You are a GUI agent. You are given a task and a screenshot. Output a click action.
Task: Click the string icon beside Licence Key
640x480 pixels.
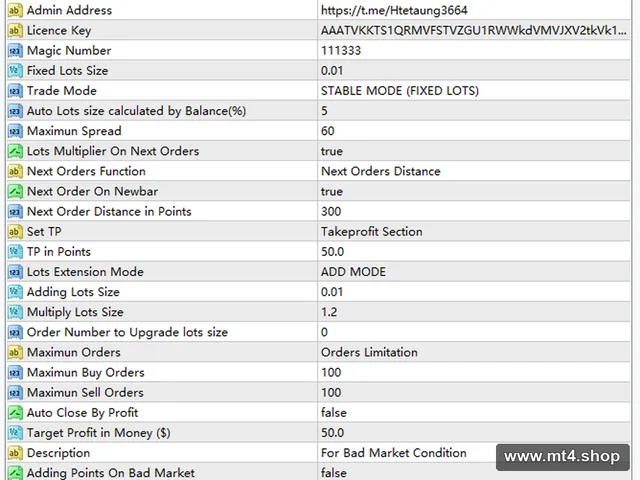pyautogui.click(x=15, y=30)
